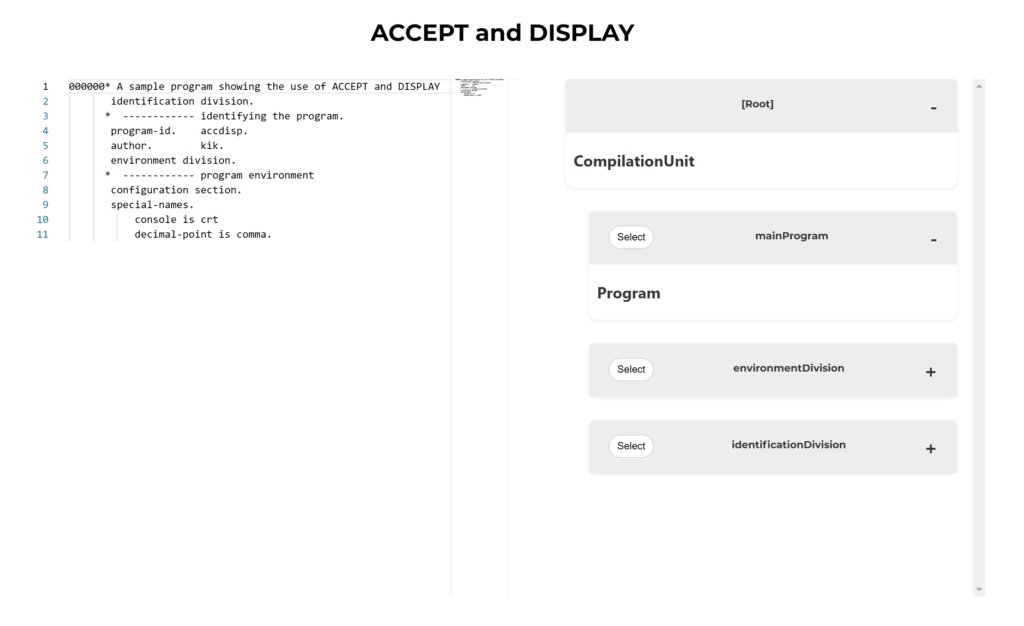Click the tree panel scroll-up arrow

tap(978, 87)
